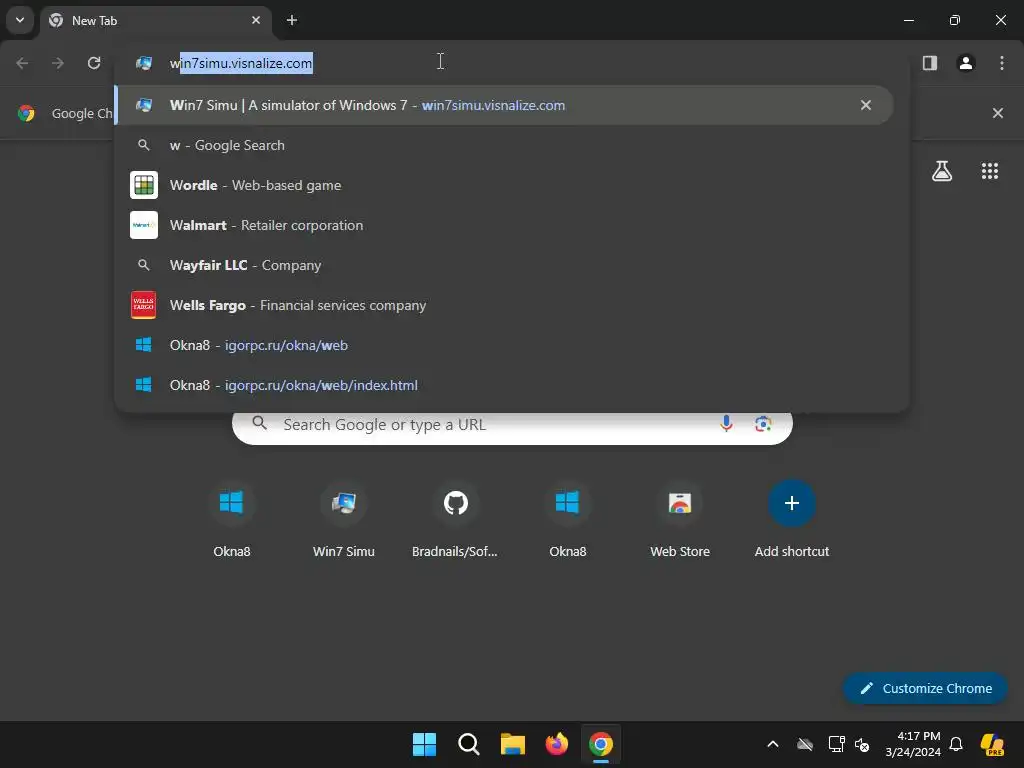Image resolution: width=1024 pixels, height=768 pixels.
Task: Close the New Tab tab
Action: pyautogui.click(x=256, y=20)
